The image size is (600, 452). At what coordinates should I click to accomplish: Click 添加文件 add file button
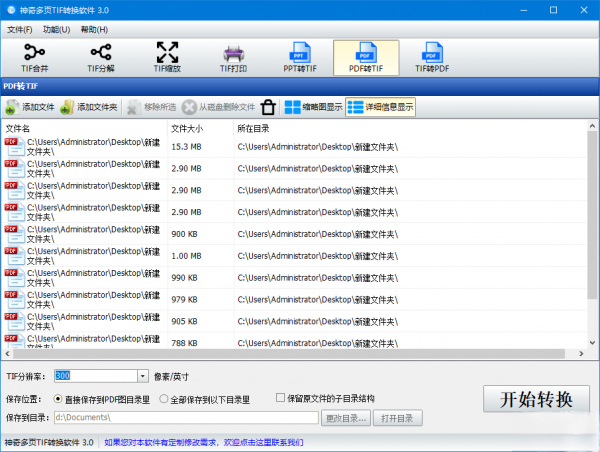point(30,107)
